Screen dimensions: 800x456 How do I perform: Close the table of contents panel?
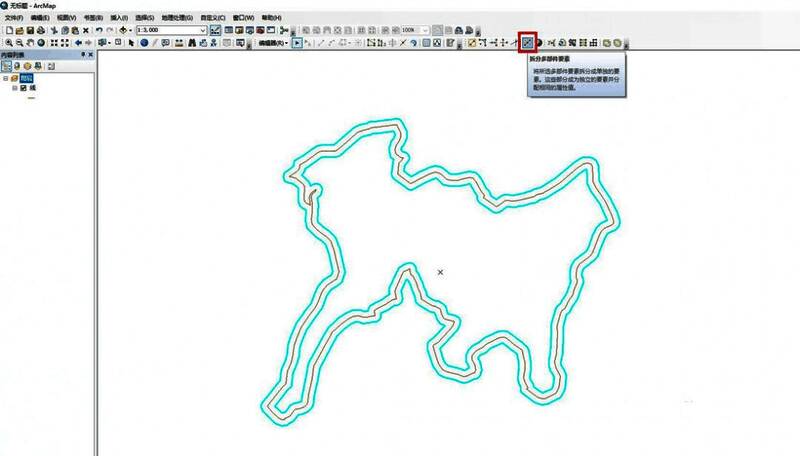pyautogui.click(x=91, y=55)
